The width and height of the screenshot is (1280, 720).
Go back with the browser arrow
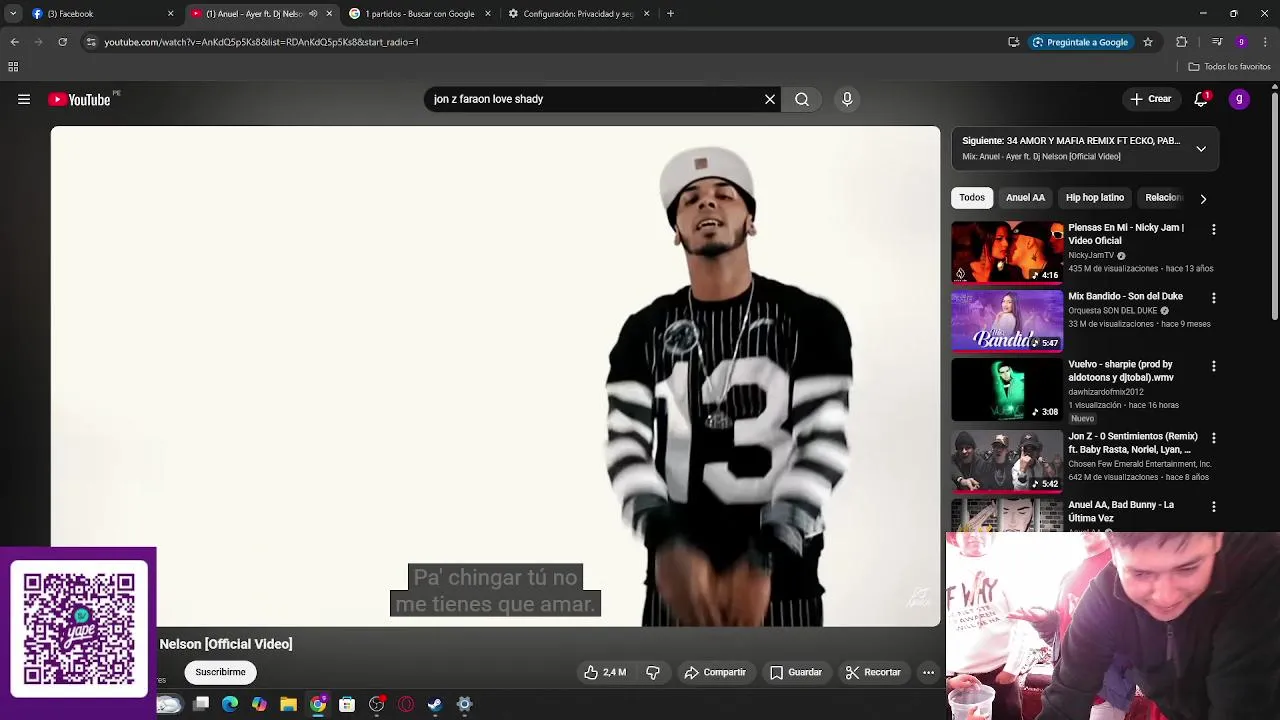pyautogui.click(x=14, y=42)
